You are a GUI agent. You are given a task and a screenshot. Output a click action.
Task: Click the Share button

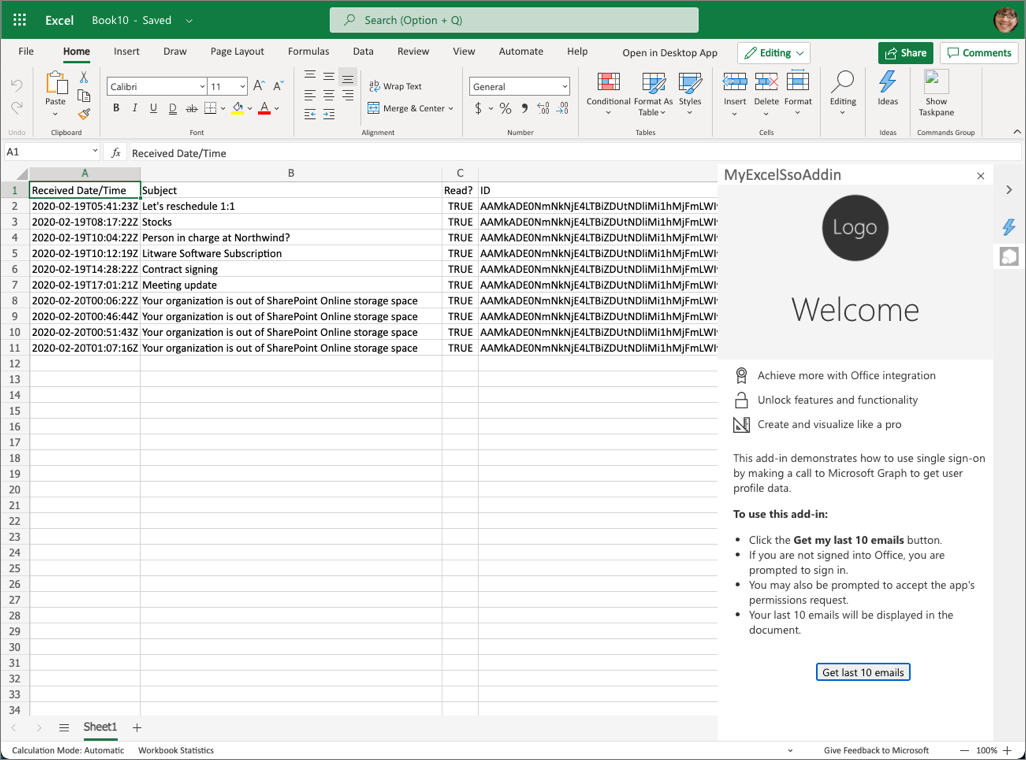(906, 52)
